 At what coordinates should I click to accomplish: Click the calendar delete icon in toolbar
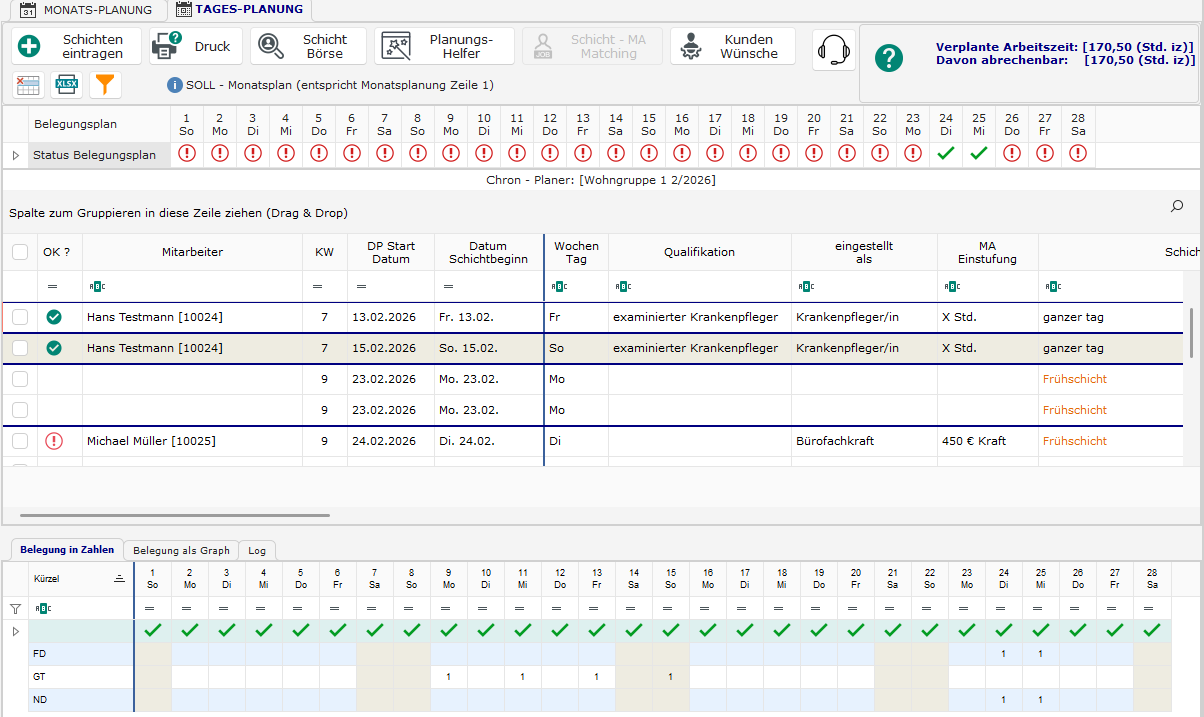click(28, 85)
